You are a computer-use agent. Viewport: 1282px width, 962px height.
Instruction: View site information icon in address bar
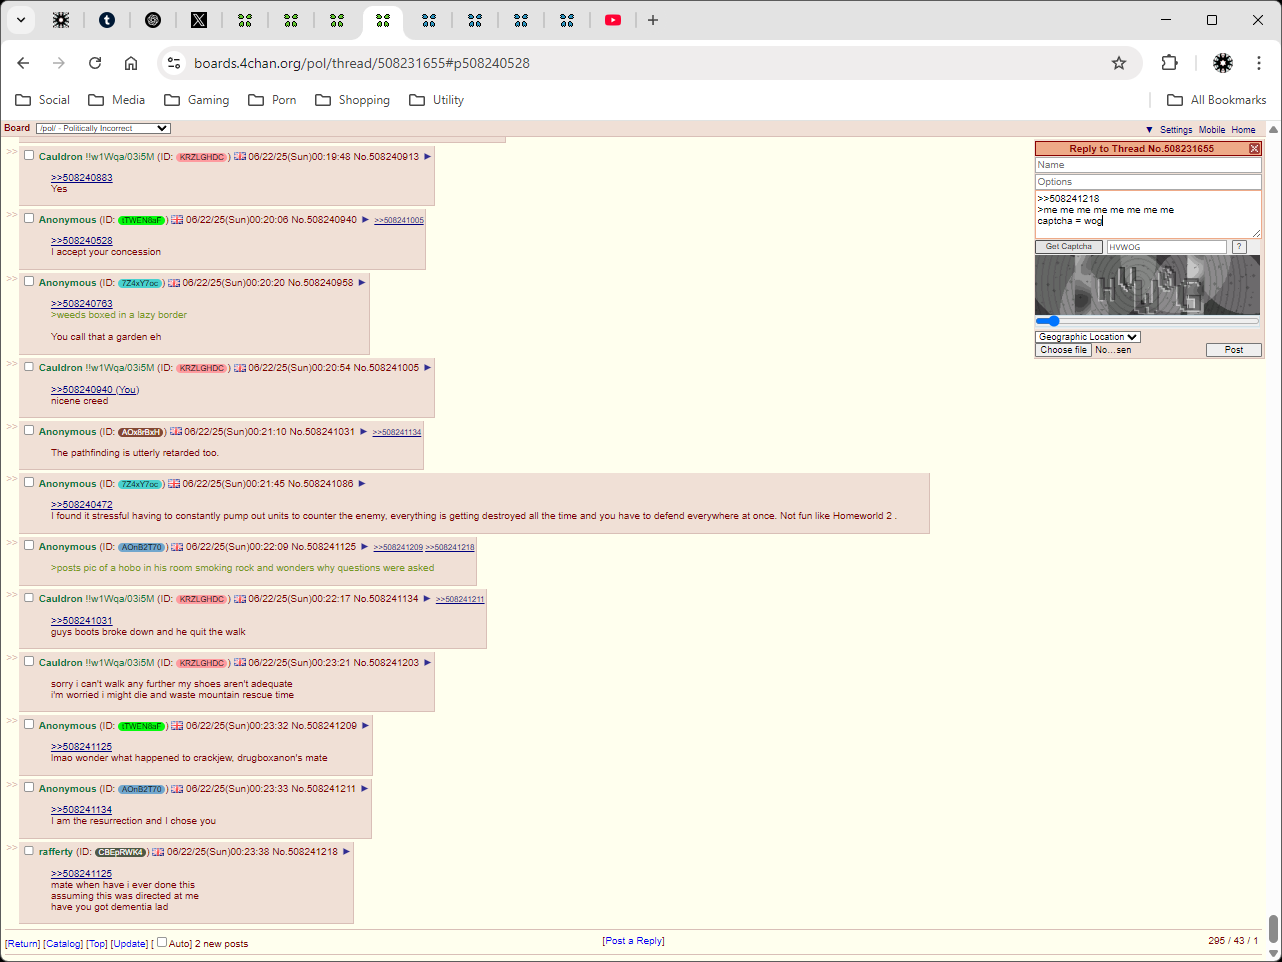point(174,63)
